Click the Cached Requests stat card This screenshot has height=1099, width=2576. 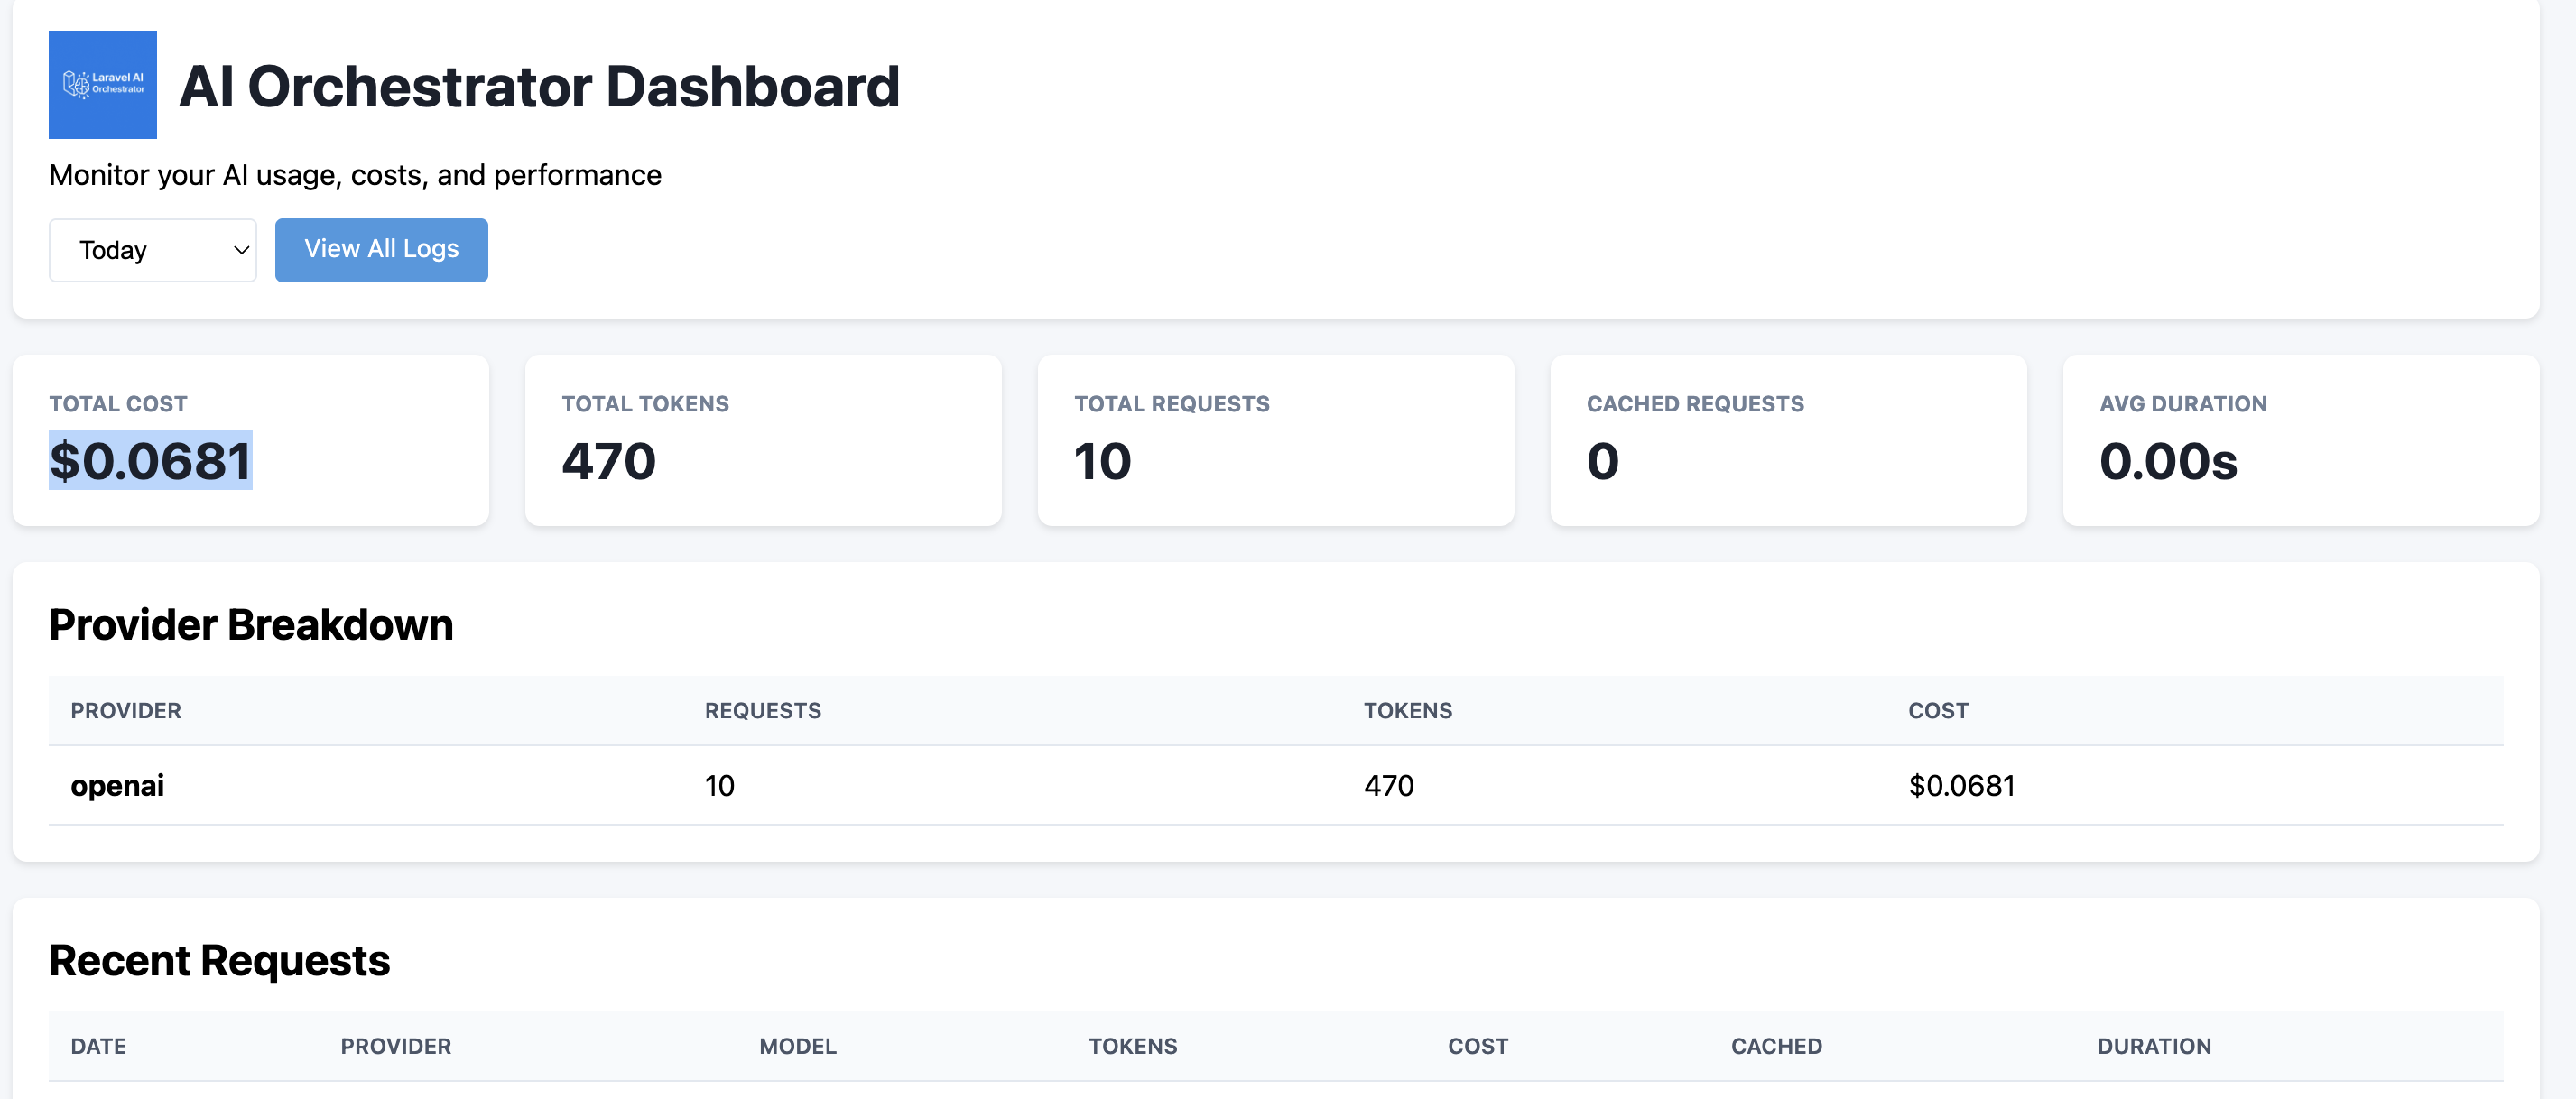1788,440
